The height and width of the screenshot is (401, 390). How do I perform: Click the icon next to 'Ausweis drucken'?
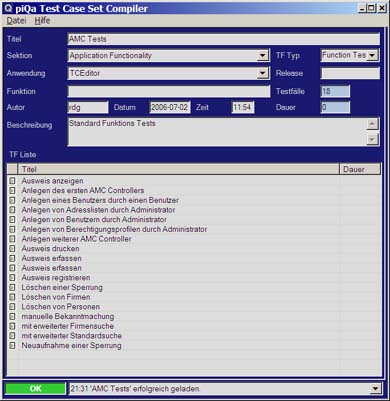[x=12, y=249]
